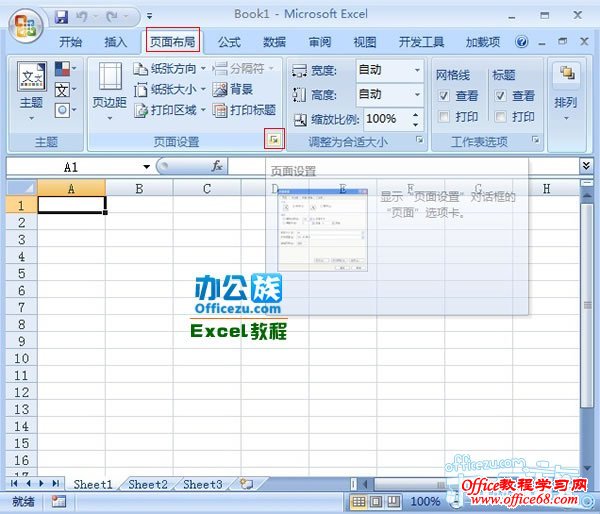This screenshot has width=600, height=514.
Task: Go to last sheet navigation arrow
Action: [56, 483]
